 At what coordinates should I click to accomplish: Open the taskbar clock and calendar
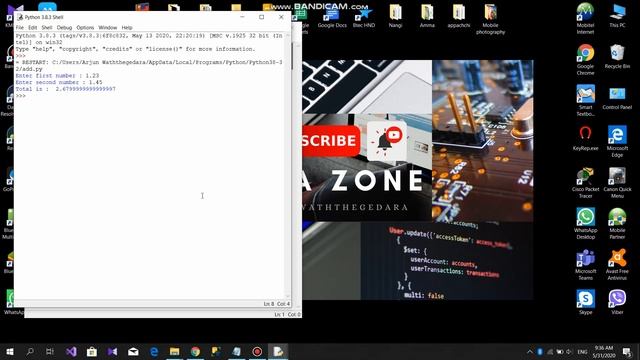pyautogui.click(x=604, y=351)
